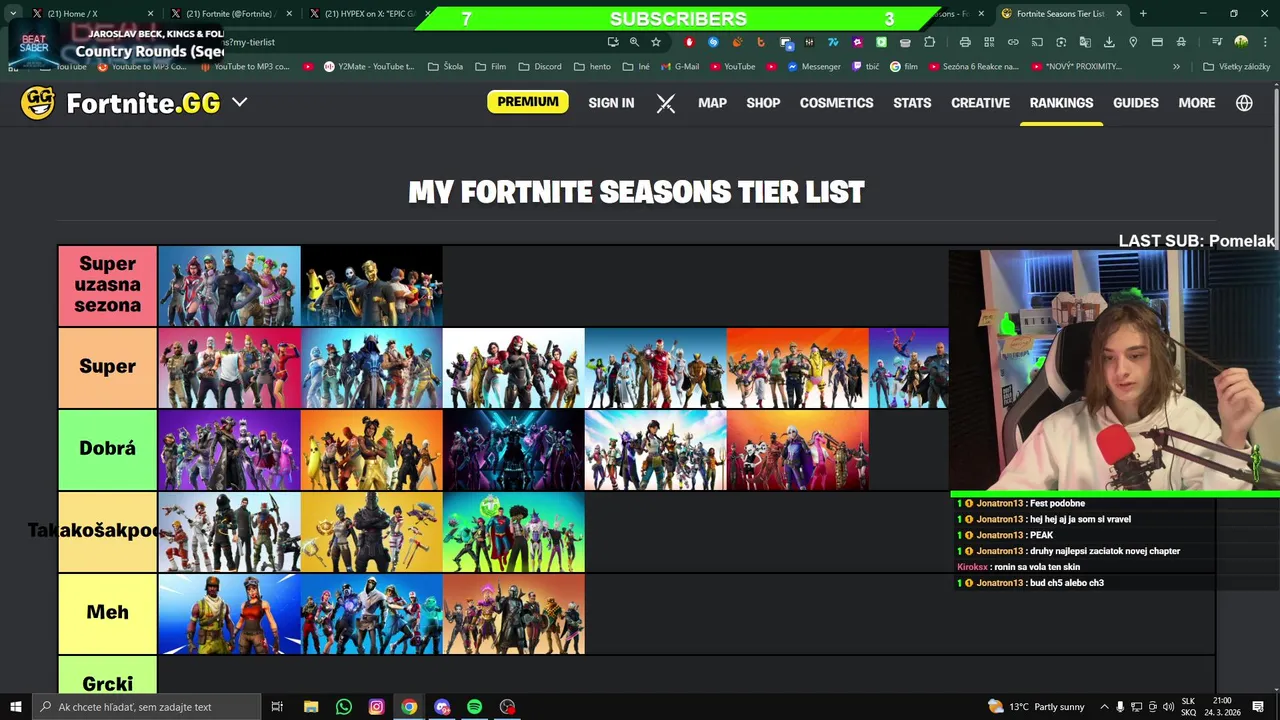The height and width of the screenshot is (720, 1280).
Task: Open the GUIDES menu
Action: coord(1136,103)
